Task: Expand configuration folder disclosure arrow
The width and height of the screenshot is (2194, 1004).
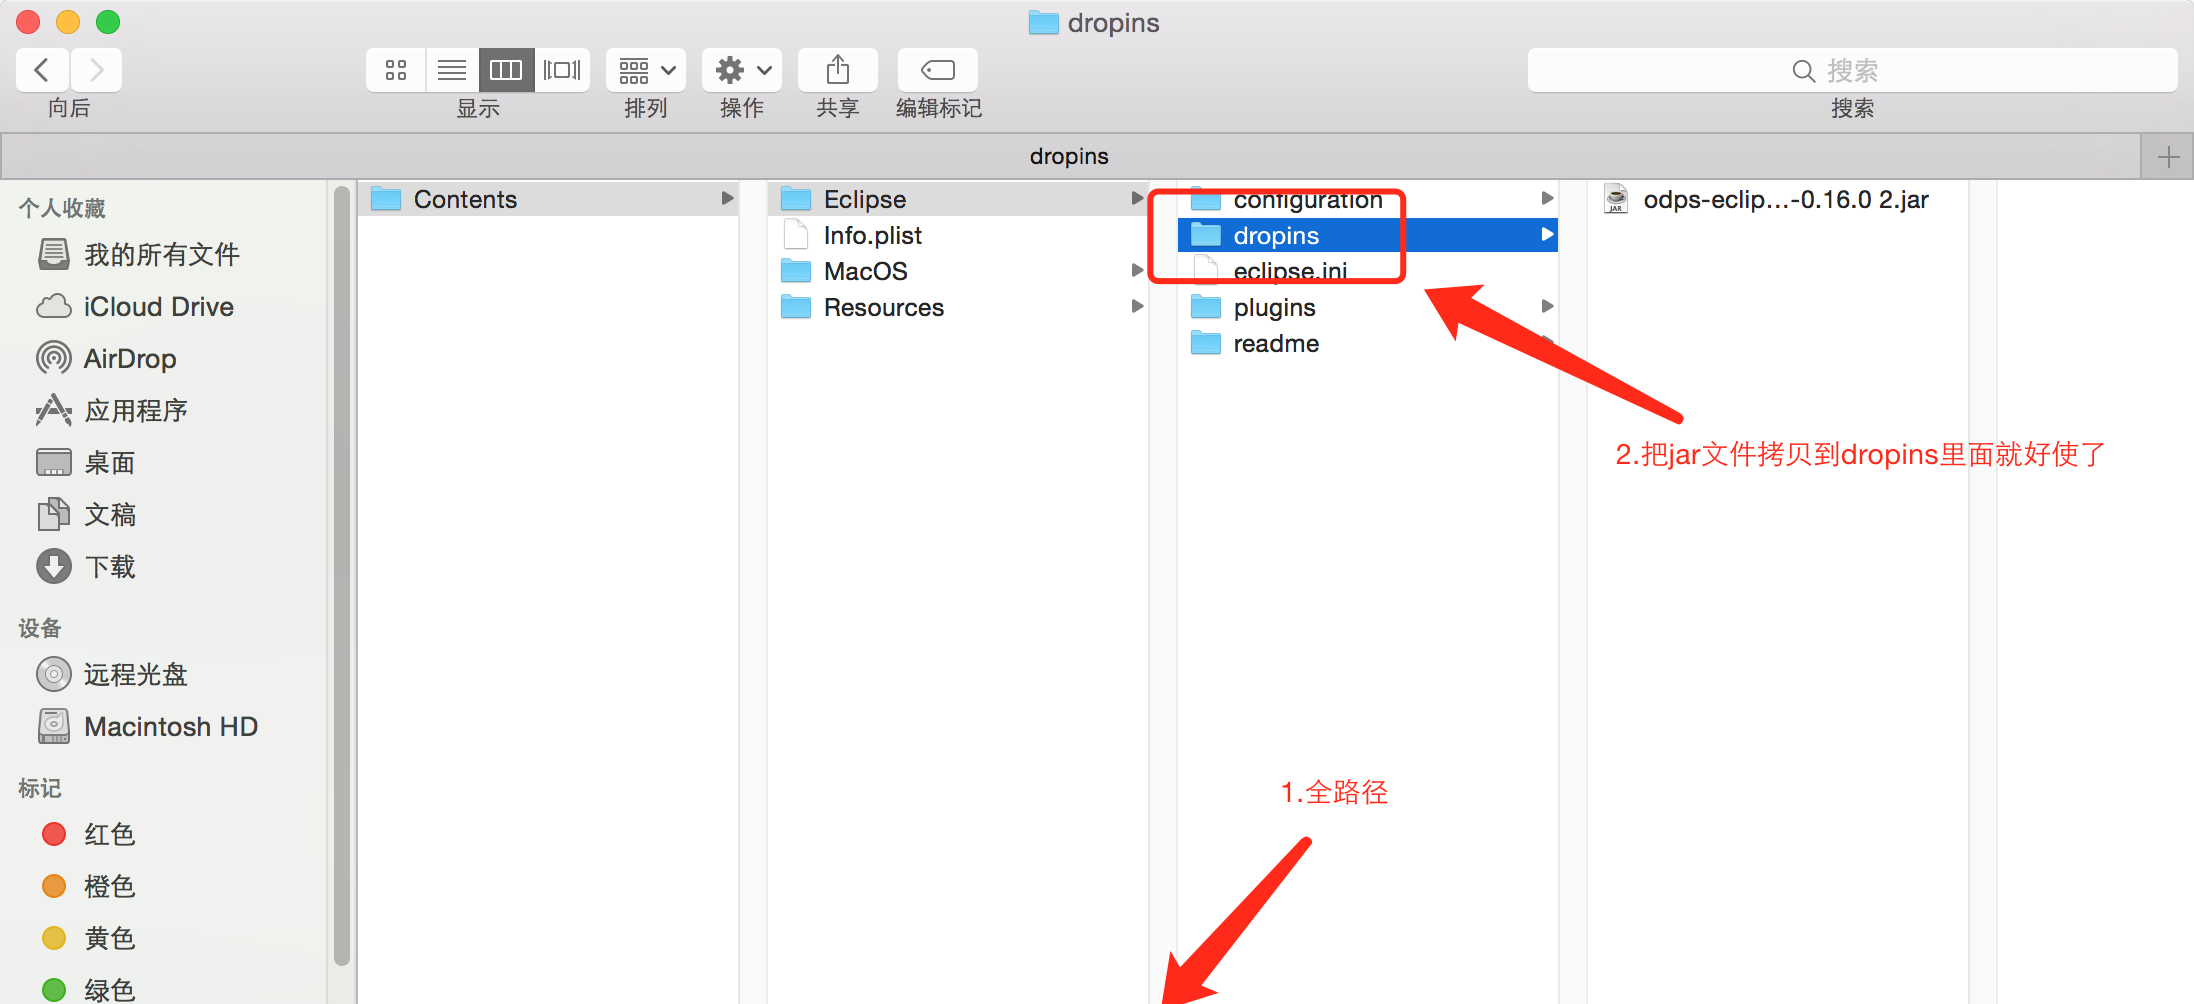Action: [x=1547, y=199]
